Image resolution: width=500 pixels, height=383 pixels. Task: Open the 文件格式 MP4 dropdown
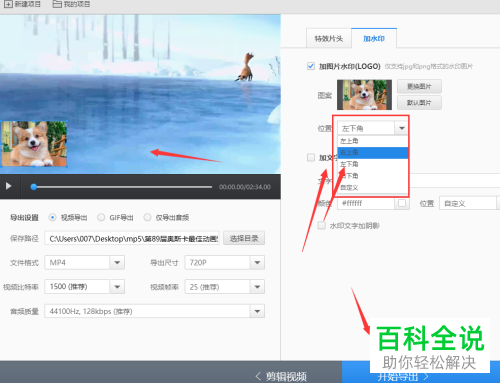pyautogui.click(x=85, y=263)
